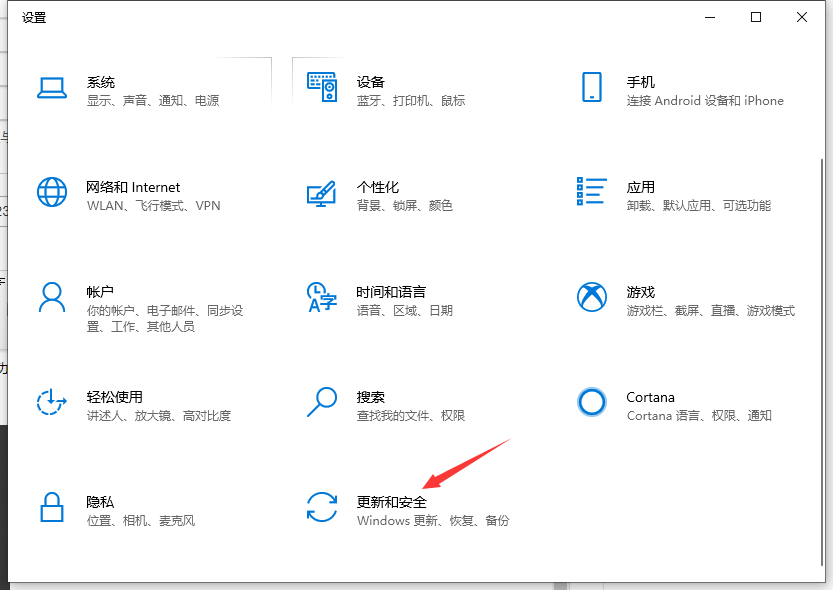
Task: Open 网络和 Internet with the globe icon
Action: tap(52, 193)
